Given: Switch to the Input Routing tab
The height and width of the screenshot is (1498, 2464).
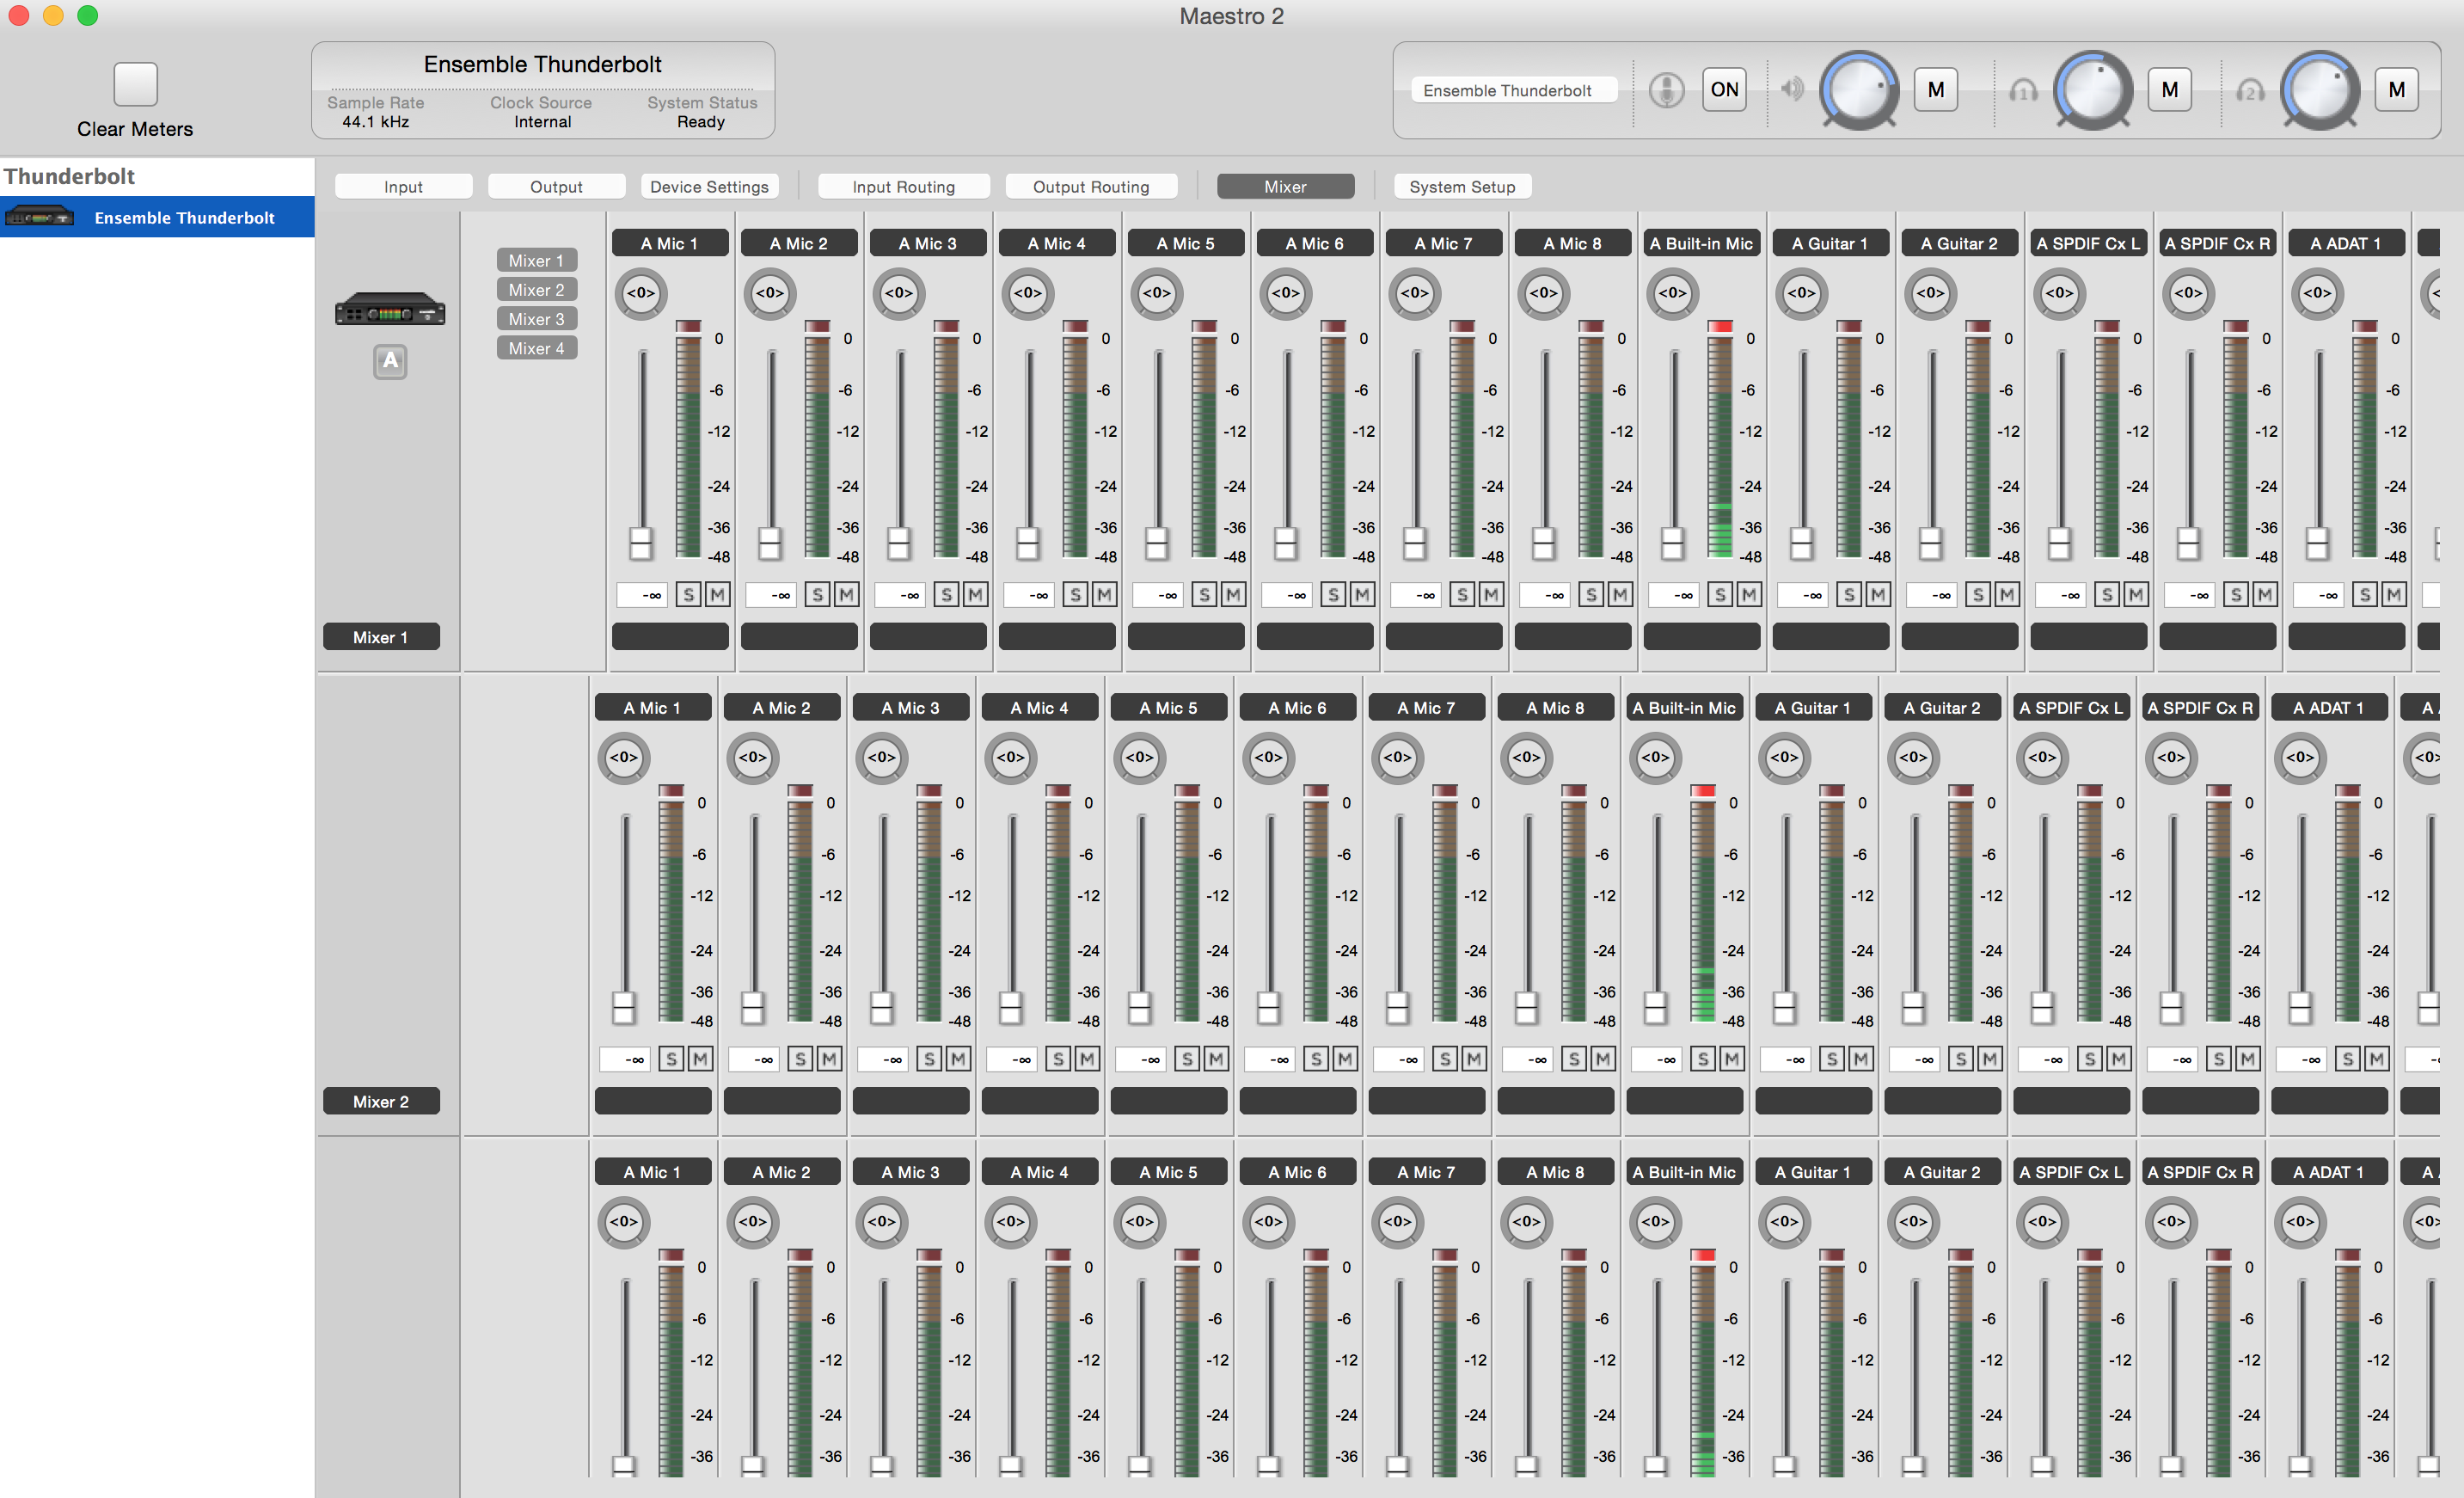Looking at the screenshot, I should pos(903,187).
